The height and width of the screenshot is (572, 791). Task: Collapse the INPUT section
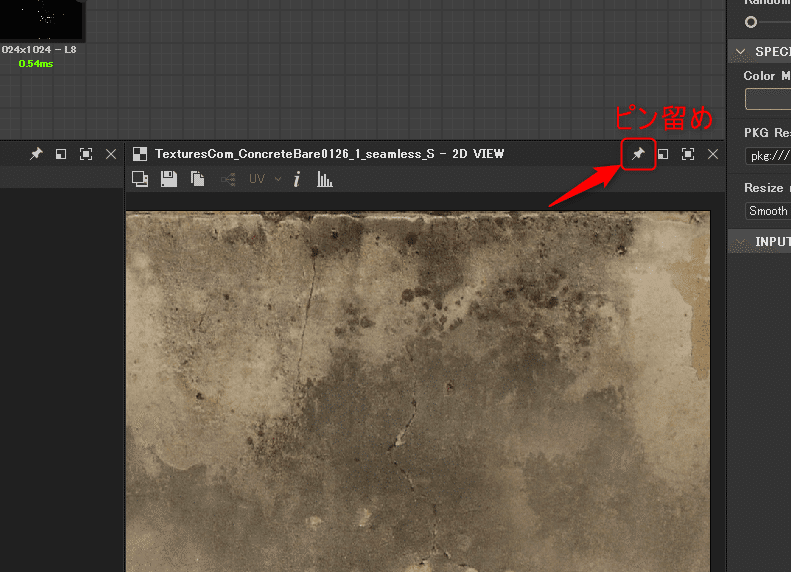pyautogui.click(x=741, y=242)
